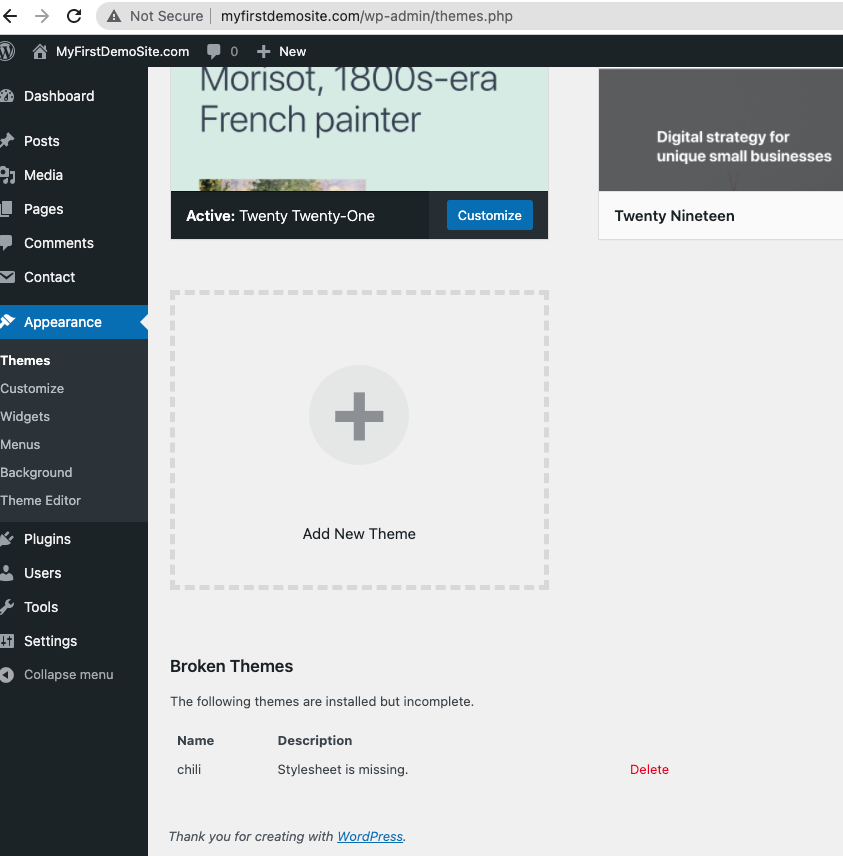Click the Contact envelope icon
Image resolution: width=843 pixels, height=856 pixels.
7,277
